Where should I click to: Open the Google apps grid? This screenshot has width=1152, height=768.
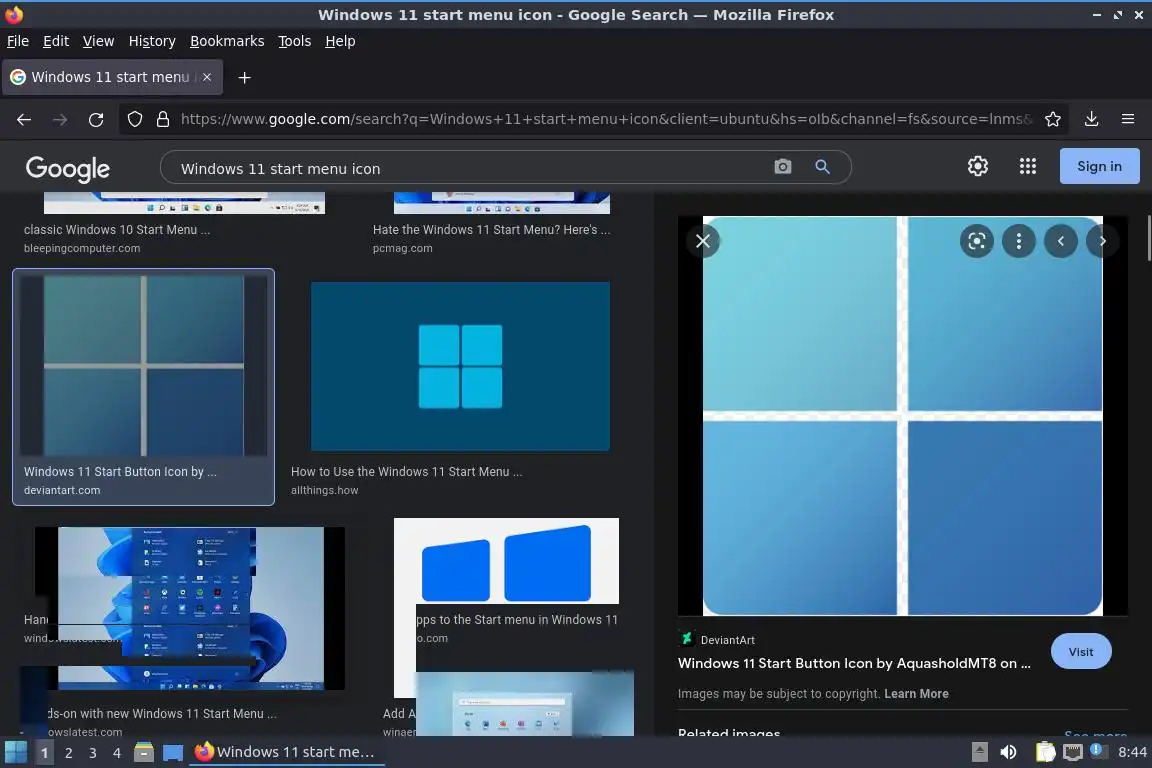coord(1027,166)
